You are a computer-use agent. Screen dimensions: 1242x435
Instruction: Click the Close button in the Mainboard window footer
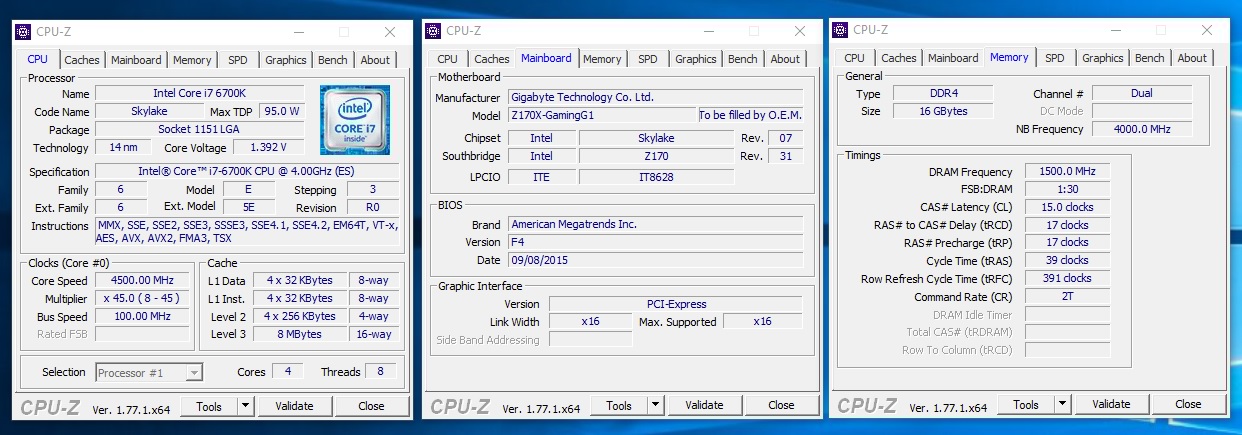[781, 405]
